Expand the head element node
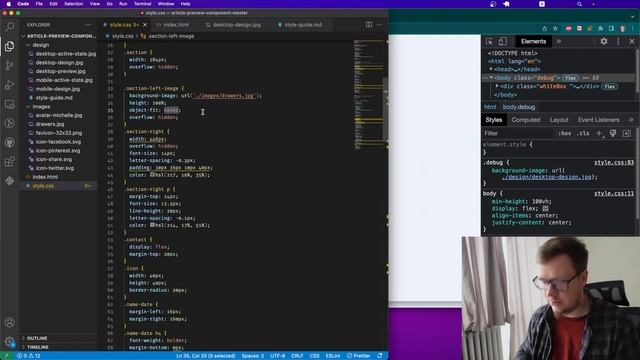The image size is (640, 360). 491,69
